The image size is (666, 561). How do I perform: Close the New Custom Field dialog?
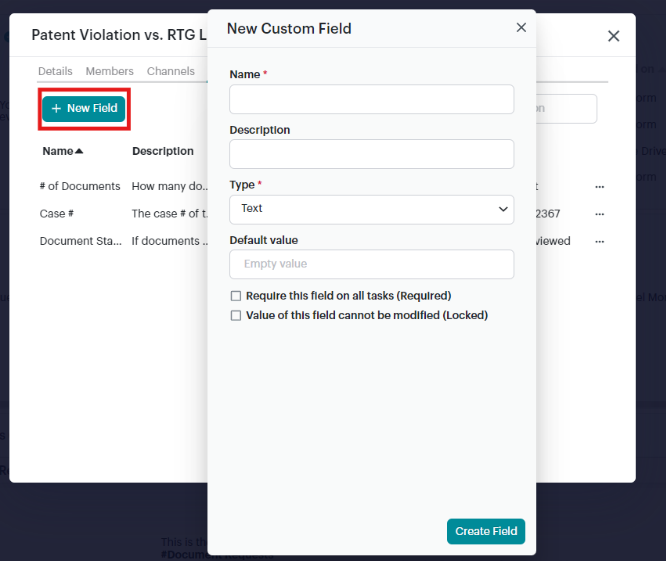click(521, 28)
